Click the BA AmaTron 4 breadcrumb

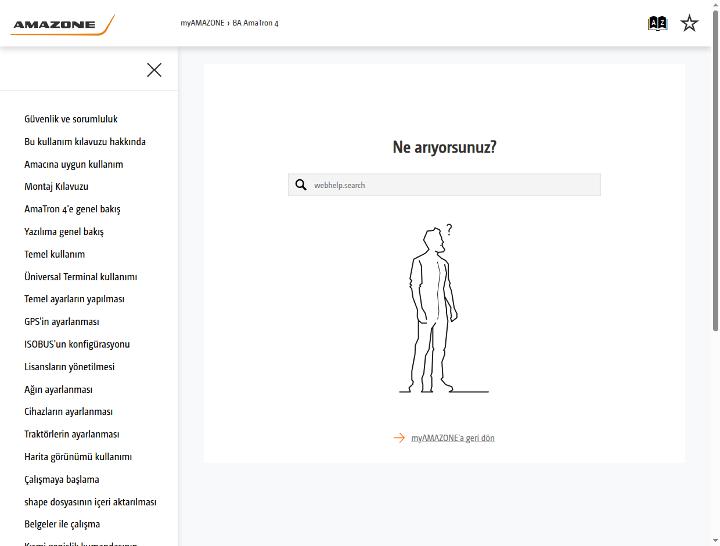pyautogui.click(x=255, y=23)
